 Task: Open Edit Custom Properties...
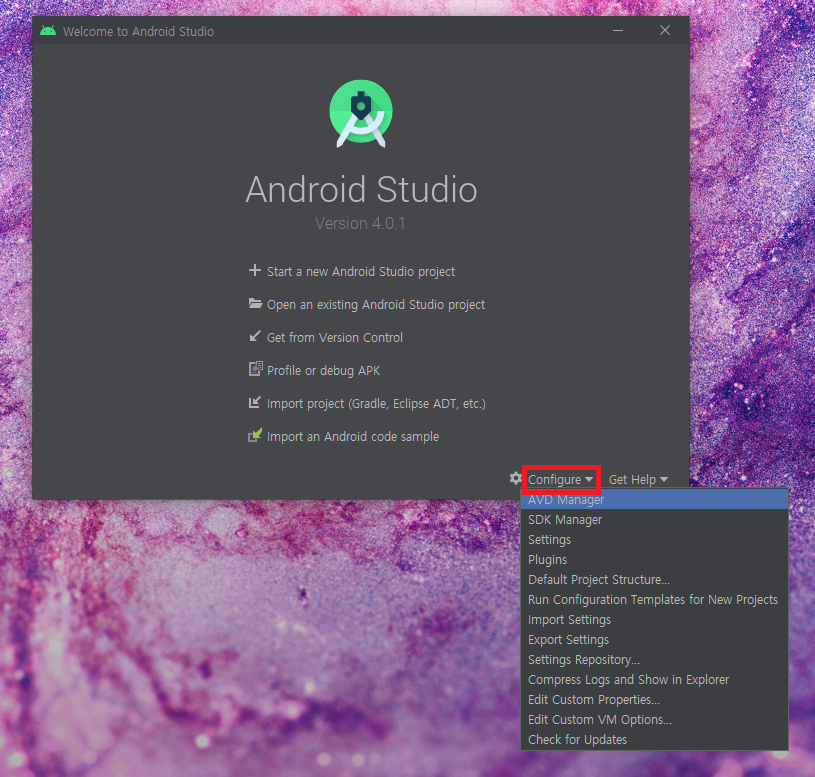(x=654, y=700)
